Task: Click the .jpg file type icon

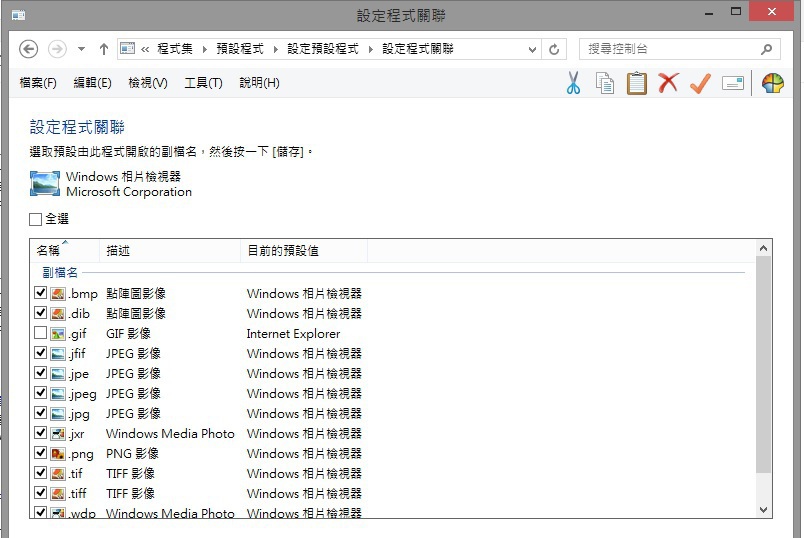Action: (58, 414)
